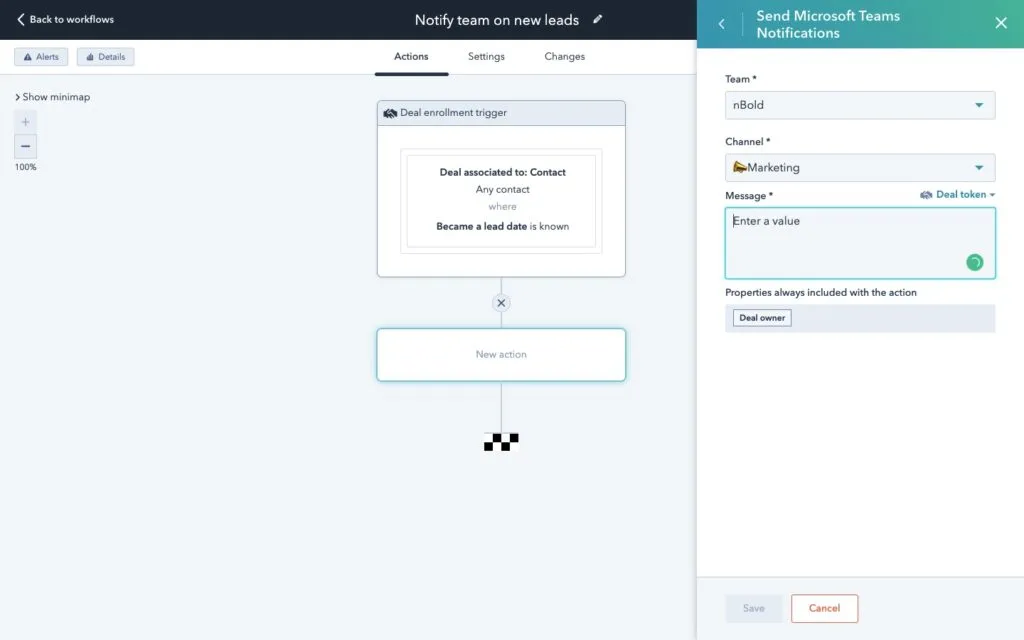Screen dimensions: 1024x640
Task: Select the New action placeholder card
Action: click(x=501, y=355)
